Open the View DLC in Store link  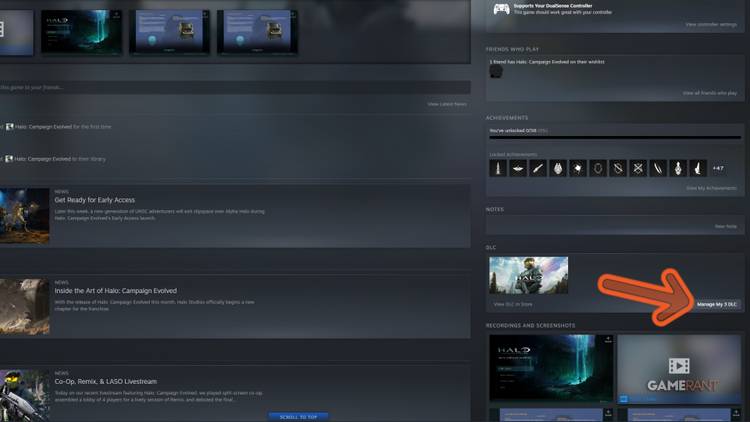(513, 304)
